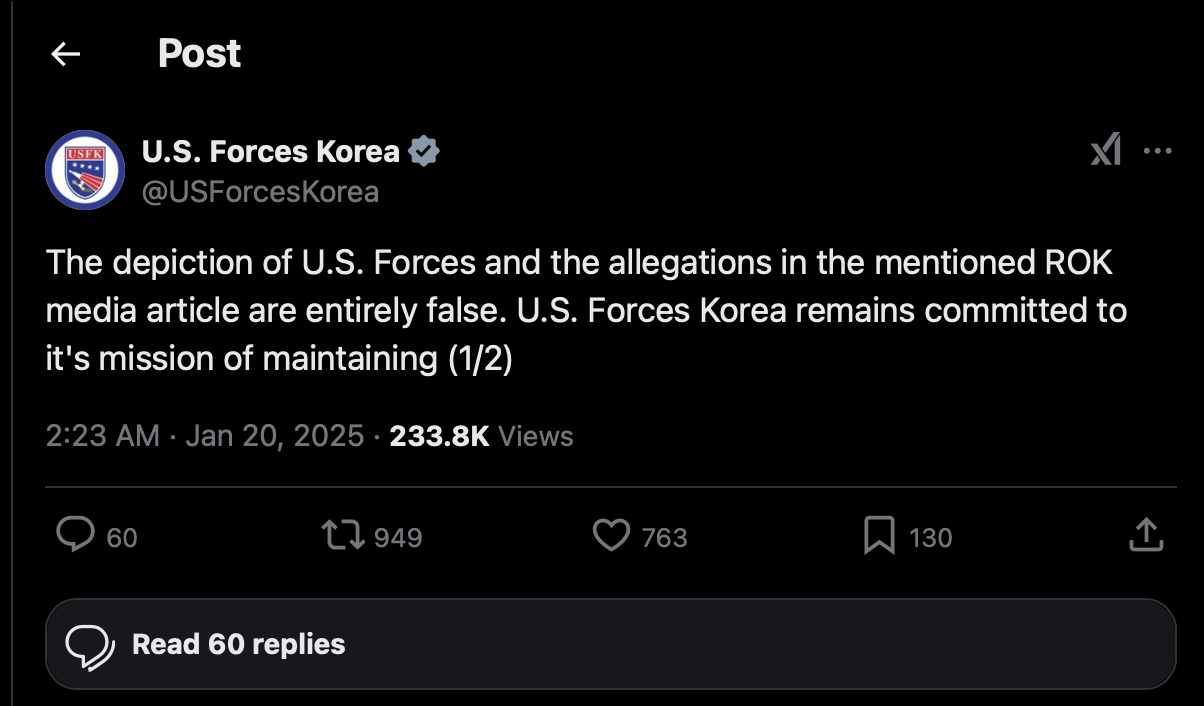Open the USFK profile avatar
1204x706 pixels.
[x=85, y=170]
